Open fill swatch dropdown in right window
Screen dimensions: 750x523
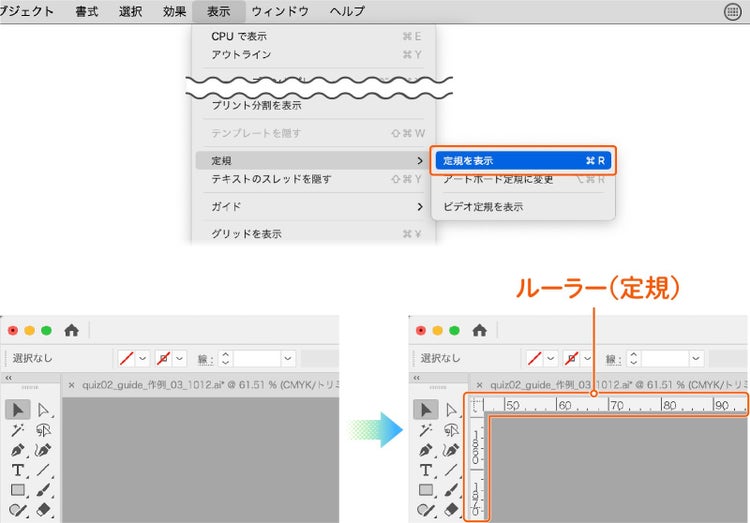[x=551, y=358]
